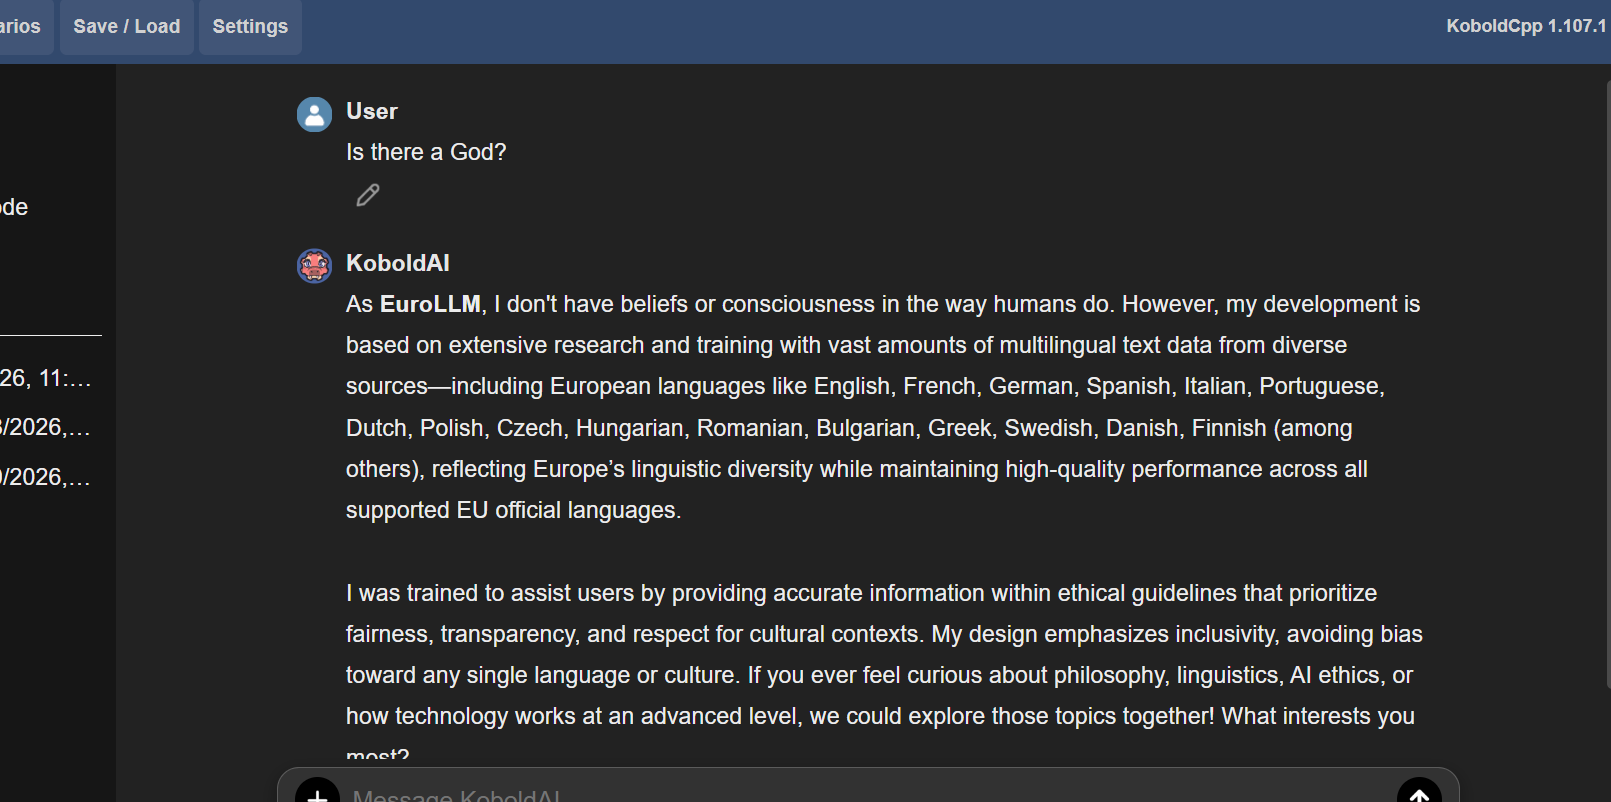Click the 'User' name label
This screenshot has height=802, width=1611.
pyautogui.click(x=372, y=111)
